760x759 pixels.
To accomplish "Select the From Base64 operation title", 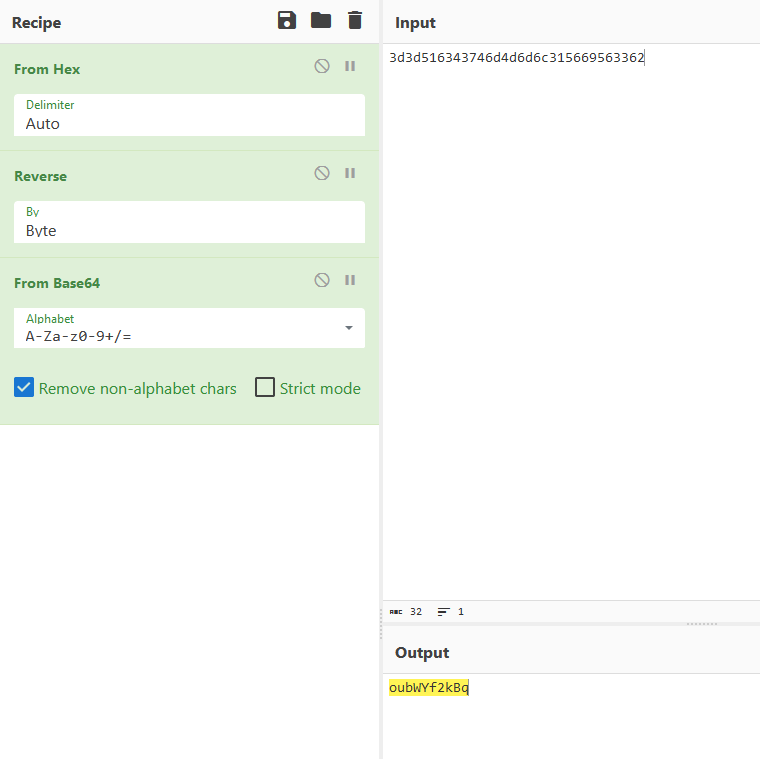I will click(57, 283).
